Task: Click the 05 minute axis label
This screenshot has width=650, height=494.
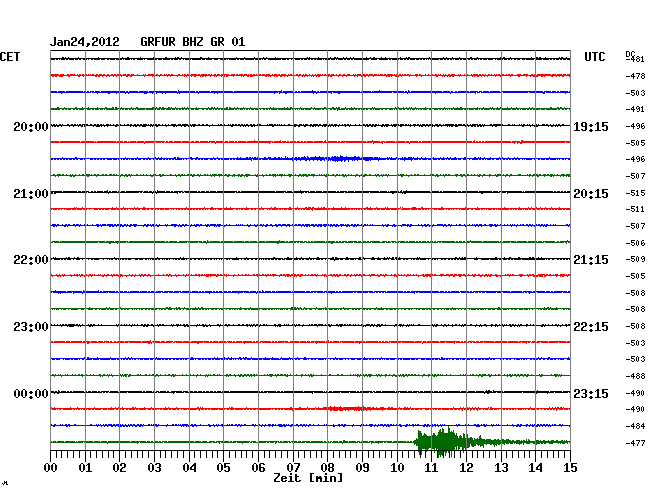Action: click(223, 467)
